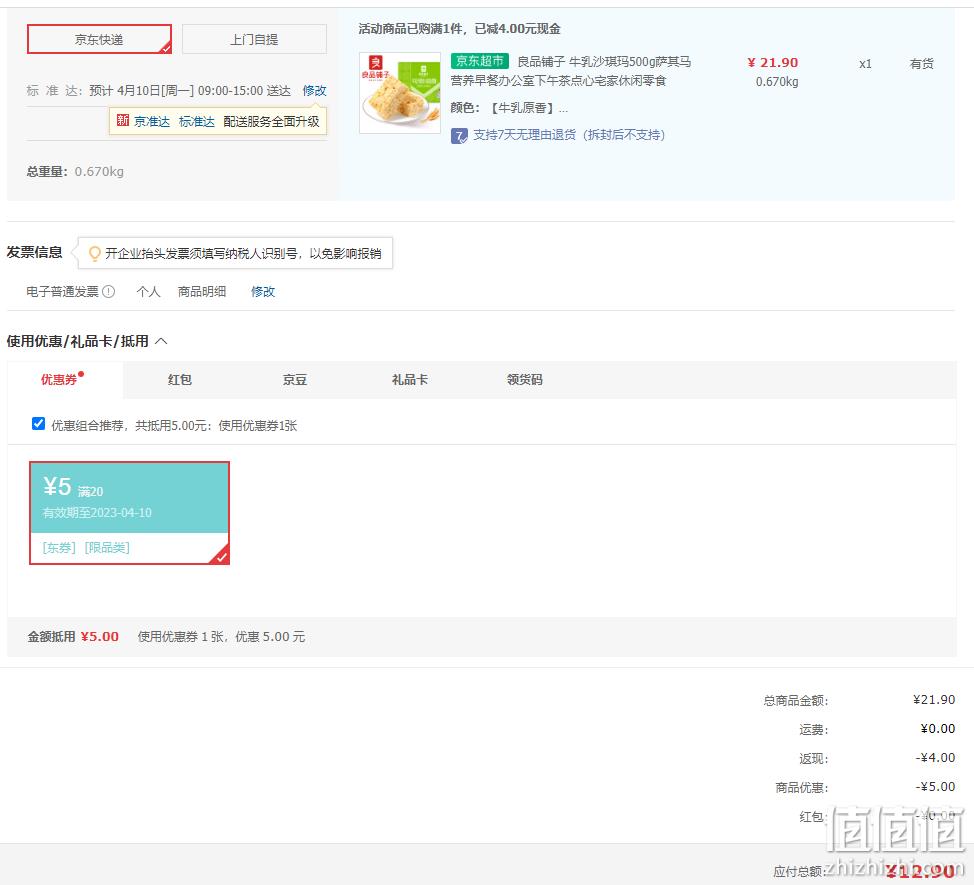Switch to the 红包 tab
The height and width of the screenshot is (885, 974).
(180, 379)
